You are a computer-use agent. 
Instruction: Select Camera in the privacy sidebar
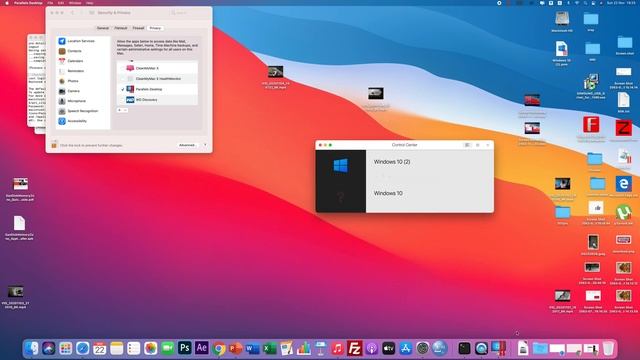(x=82, y=91)
